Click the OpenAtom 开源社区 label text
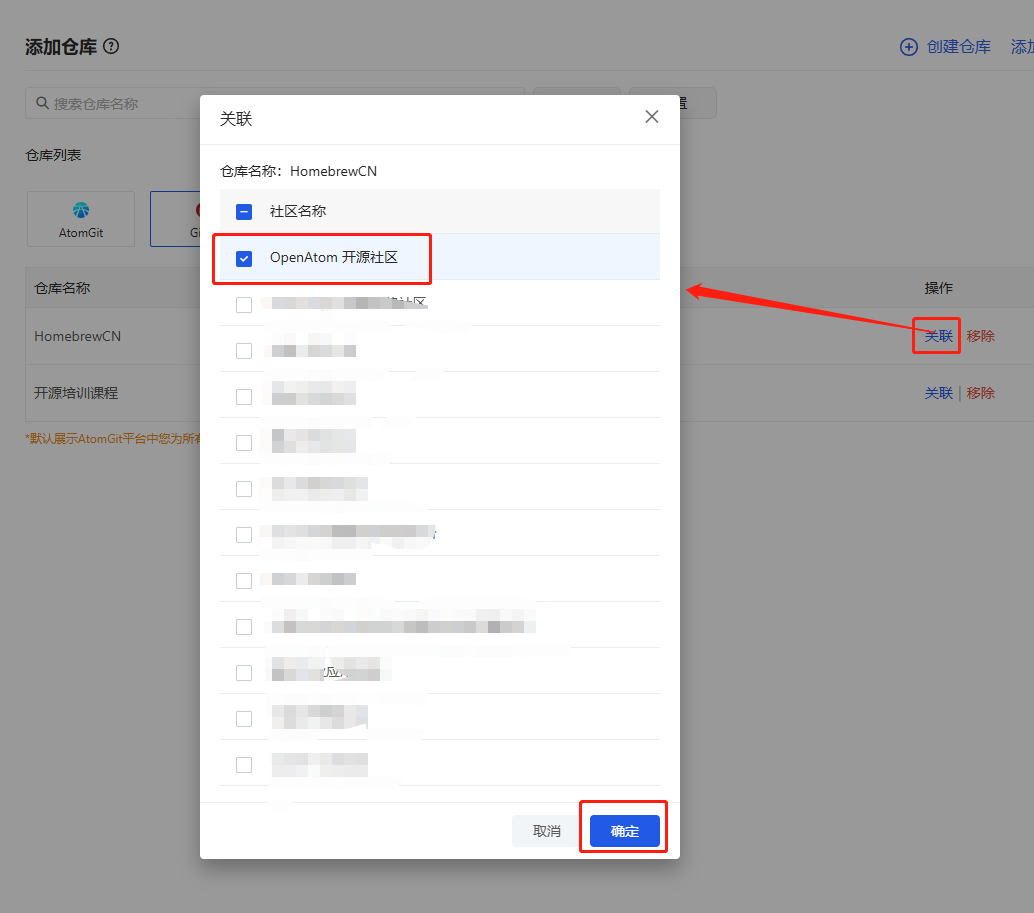This screenshot has height=913, width=1034. [334, 257]
